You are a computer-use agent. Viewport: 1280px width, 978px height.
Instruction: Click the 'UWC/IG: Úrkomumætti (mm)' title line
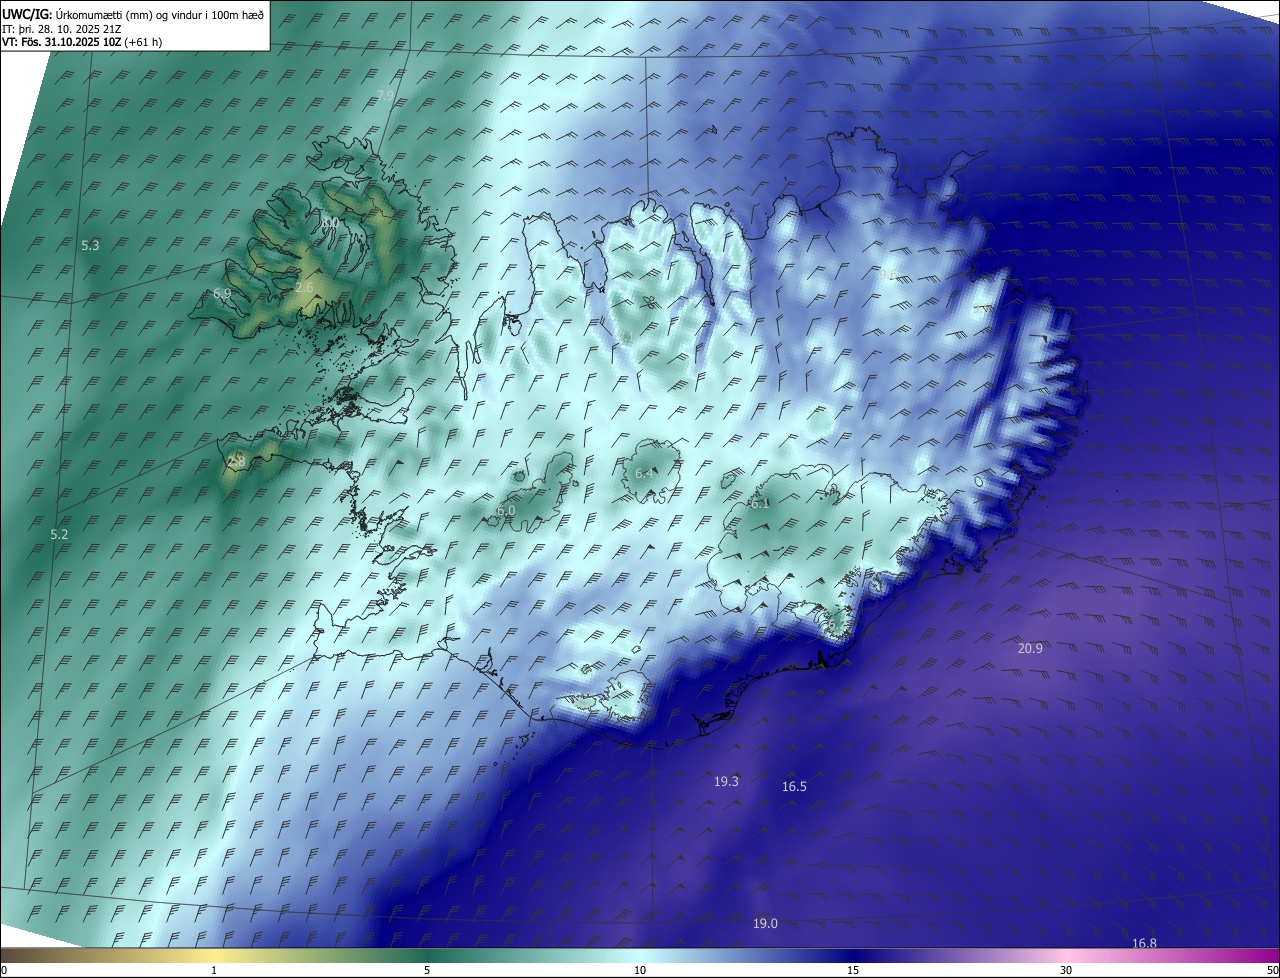[133, 14]
